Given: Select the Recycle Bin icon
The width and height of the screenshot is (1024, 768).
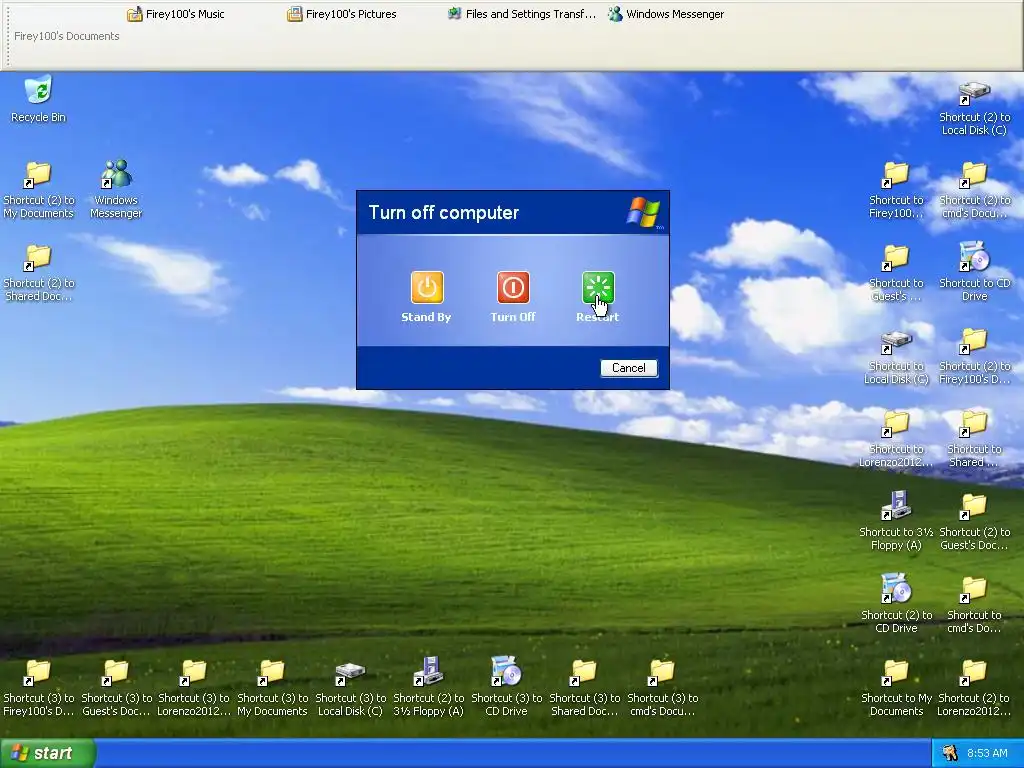Looking at the screenshot, I should coord(39,100).
